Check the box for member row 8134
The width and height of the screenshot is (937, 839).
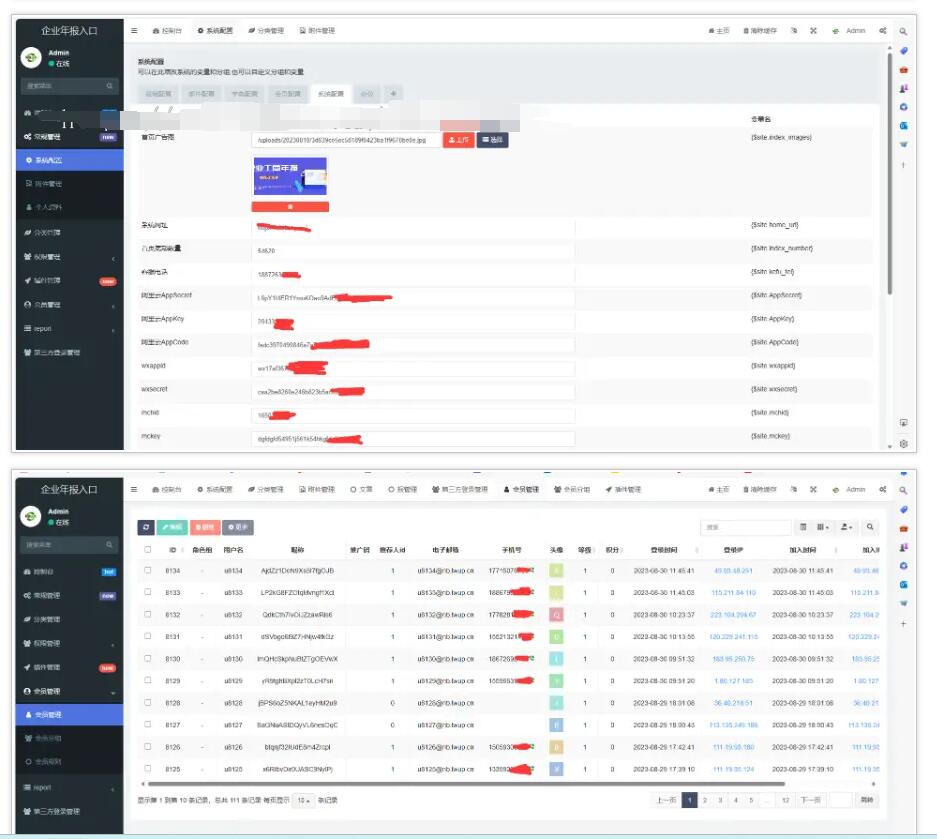(x=148, y=571)
